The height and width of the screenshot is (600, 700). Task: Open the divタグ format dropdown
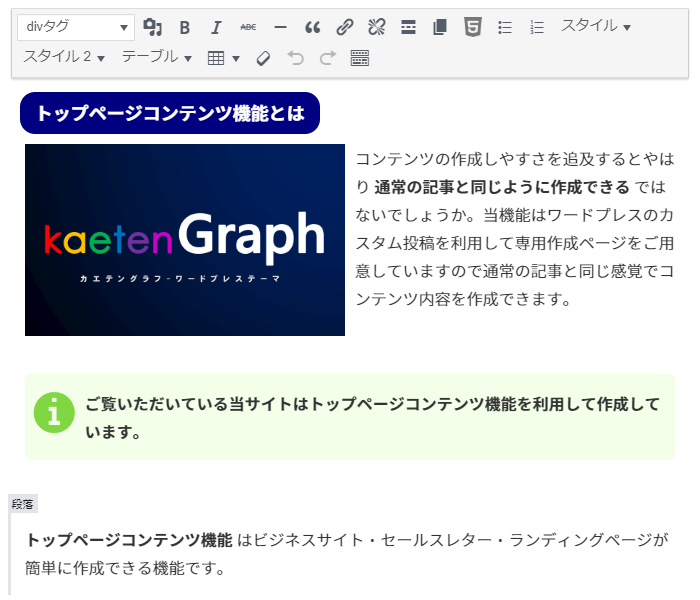coord(76,27)
